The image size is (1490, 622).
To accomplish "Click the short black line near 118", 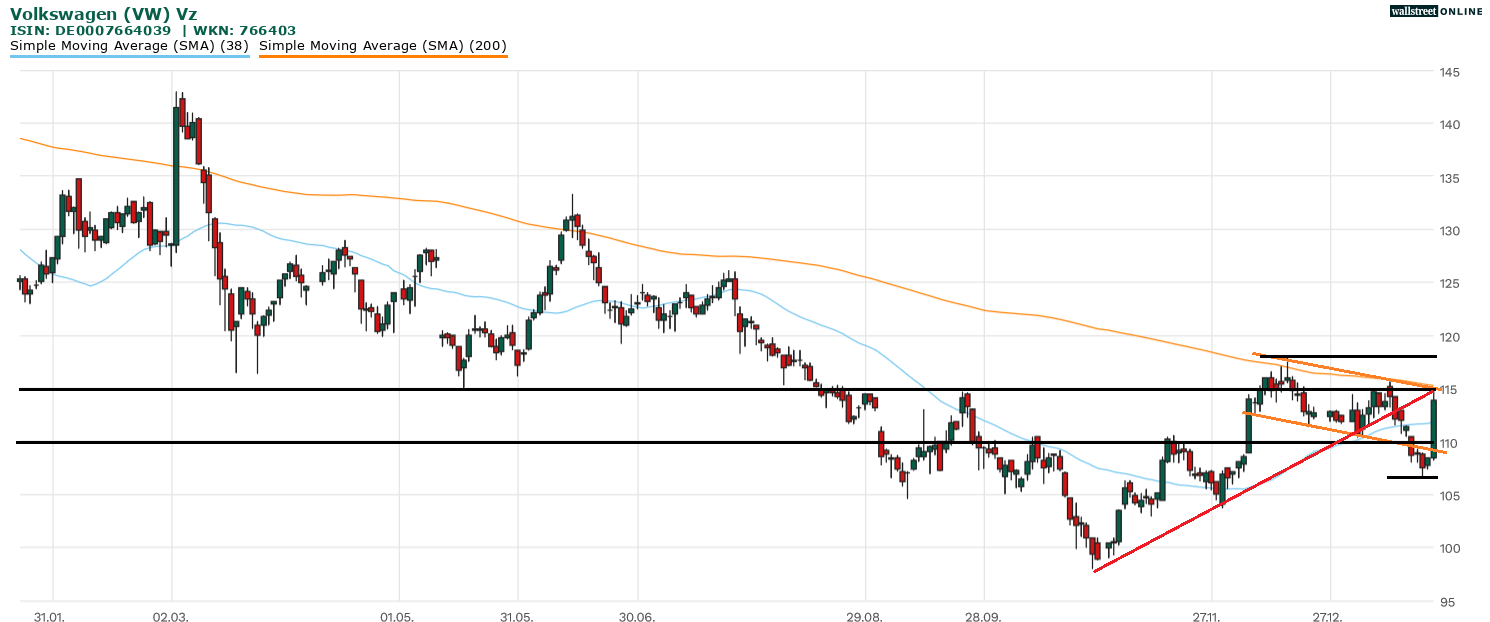I will click(1350, 356).
